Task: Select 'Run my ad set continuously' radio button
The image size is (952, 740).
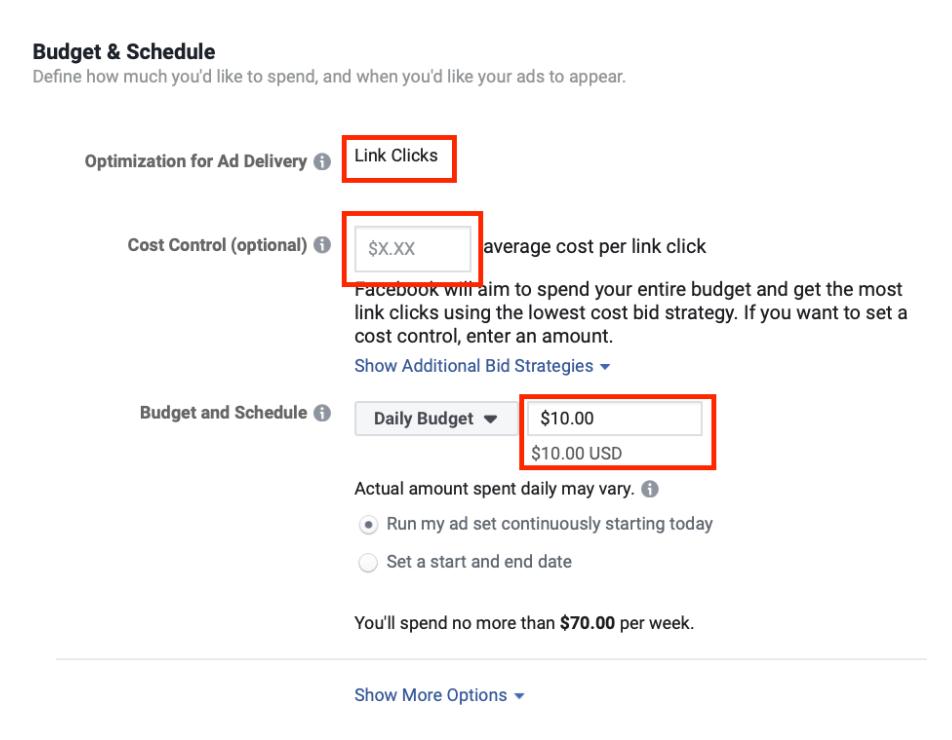Action: click(x=369, y=525)
